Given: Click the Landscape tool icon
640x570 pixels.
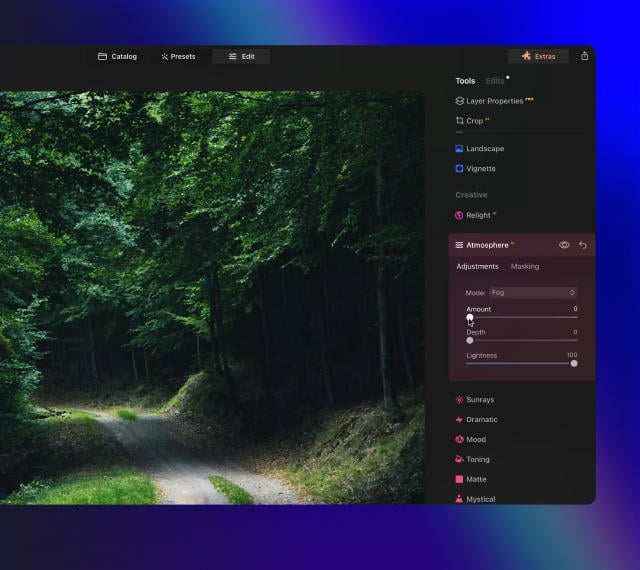Looking at the screenshot, I should tap(459, 148).
